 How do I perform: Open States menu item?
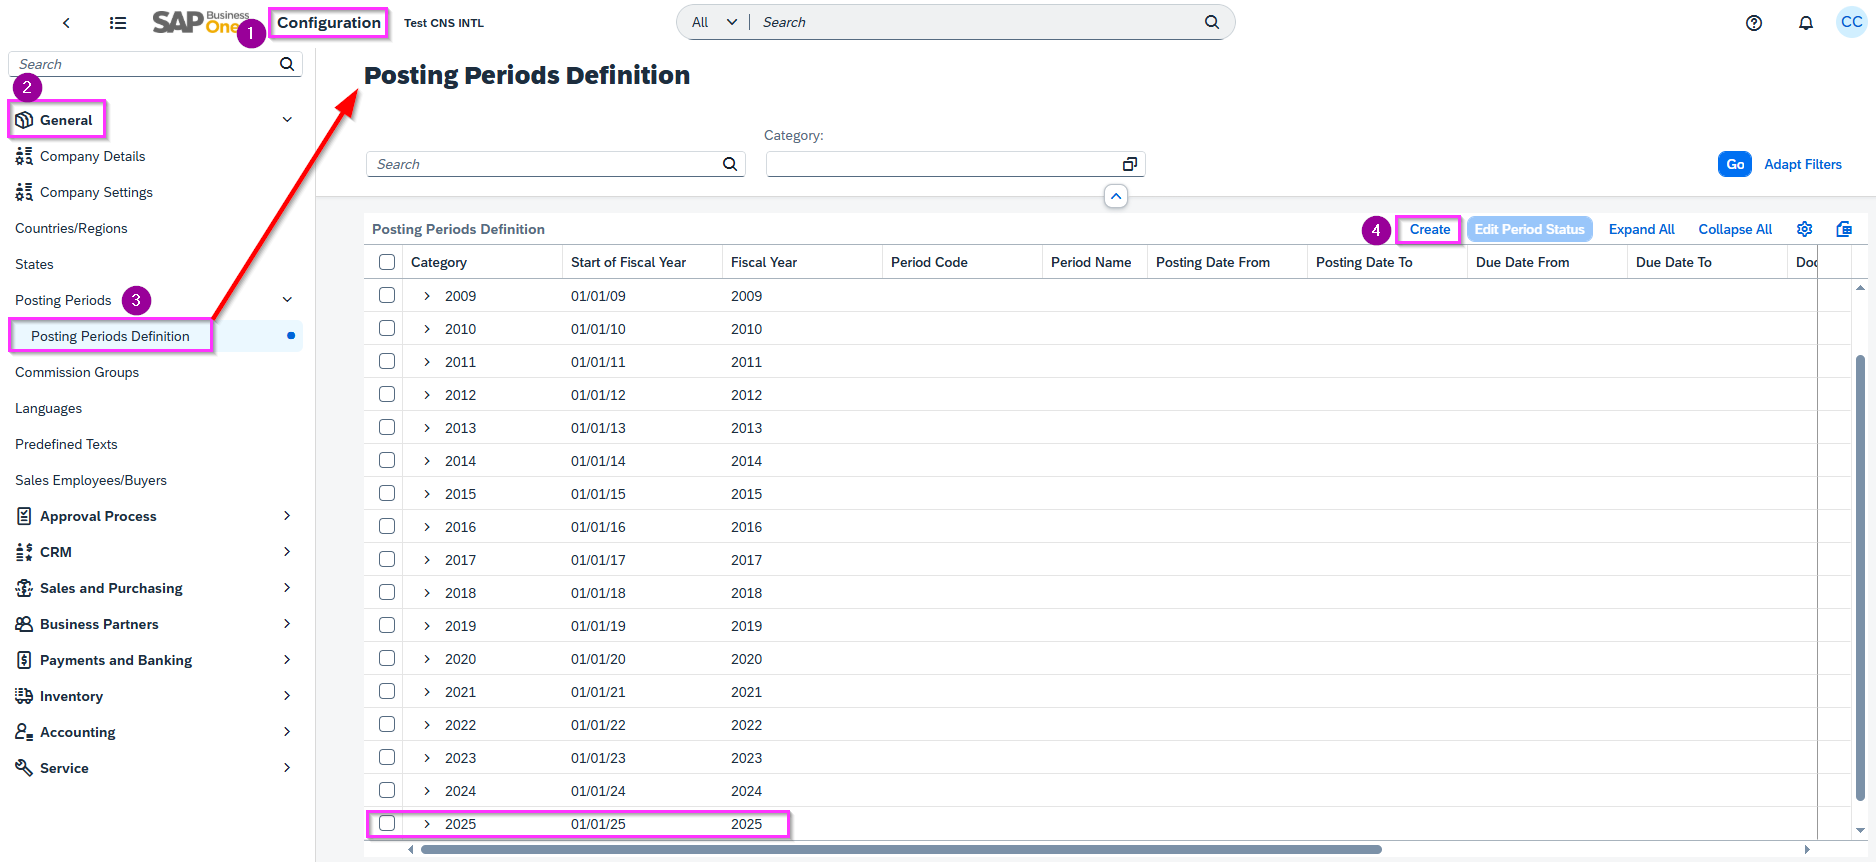(x=34, y=264)
